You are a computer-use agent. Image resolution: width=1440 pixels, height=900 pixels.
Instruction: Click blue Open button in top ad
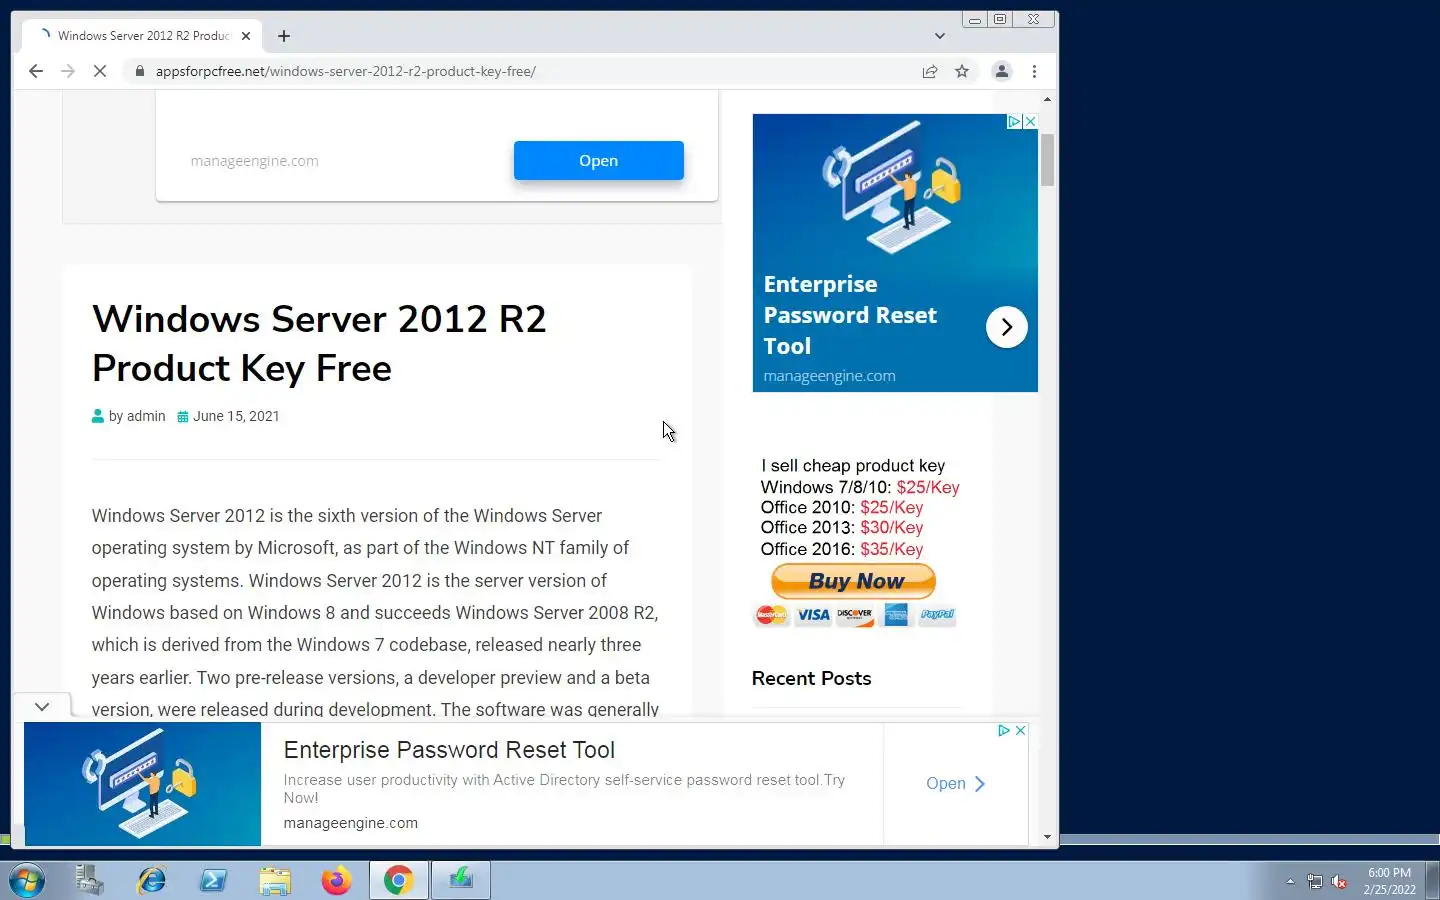[x=599, y=160]
